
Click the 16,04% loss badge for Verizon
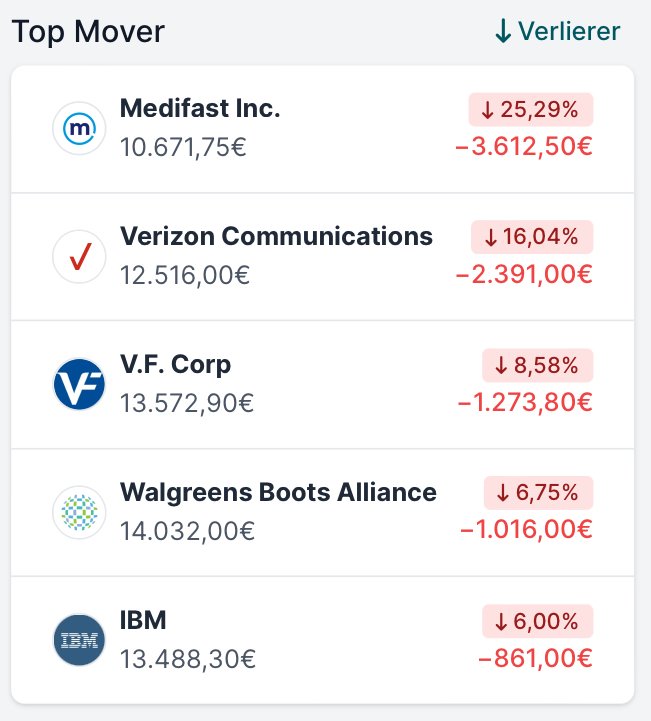click(532, 237)
